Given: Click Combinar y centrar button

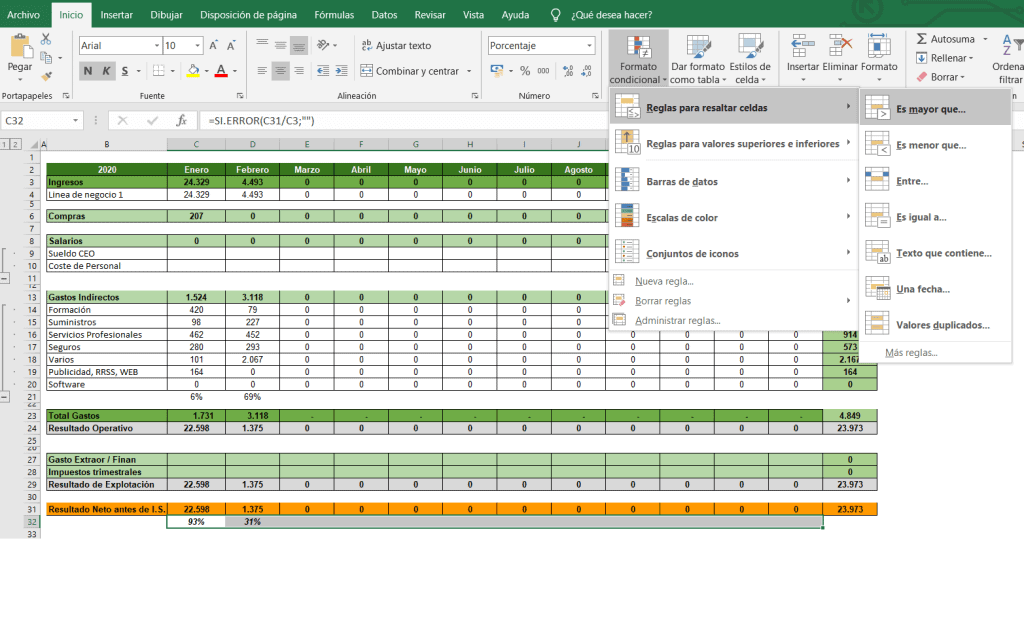Looking at the screenshot, I should tap(409, 71).
